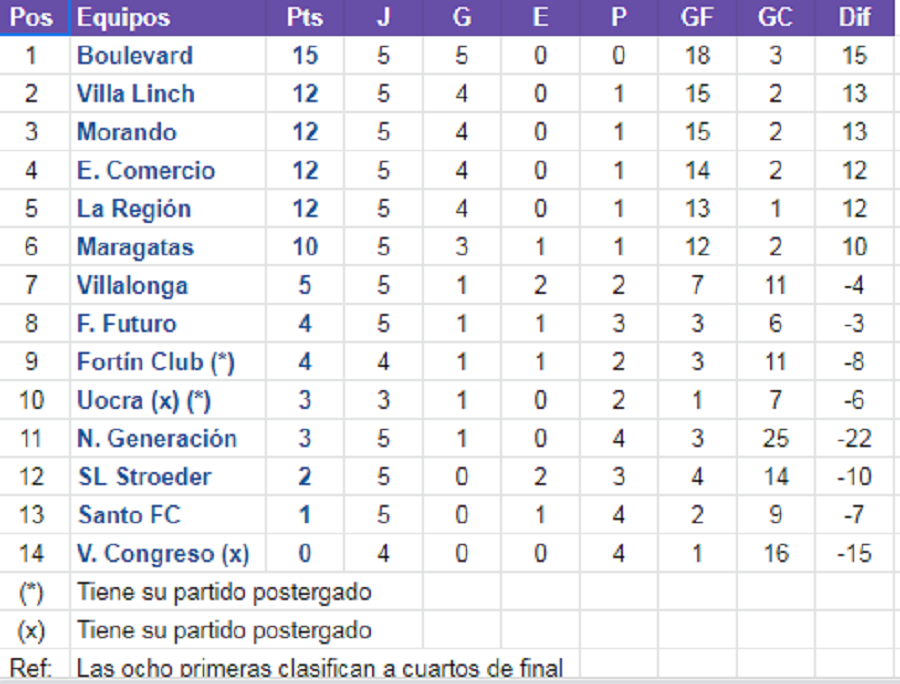Click the Dif column header

tap(855, 18)
